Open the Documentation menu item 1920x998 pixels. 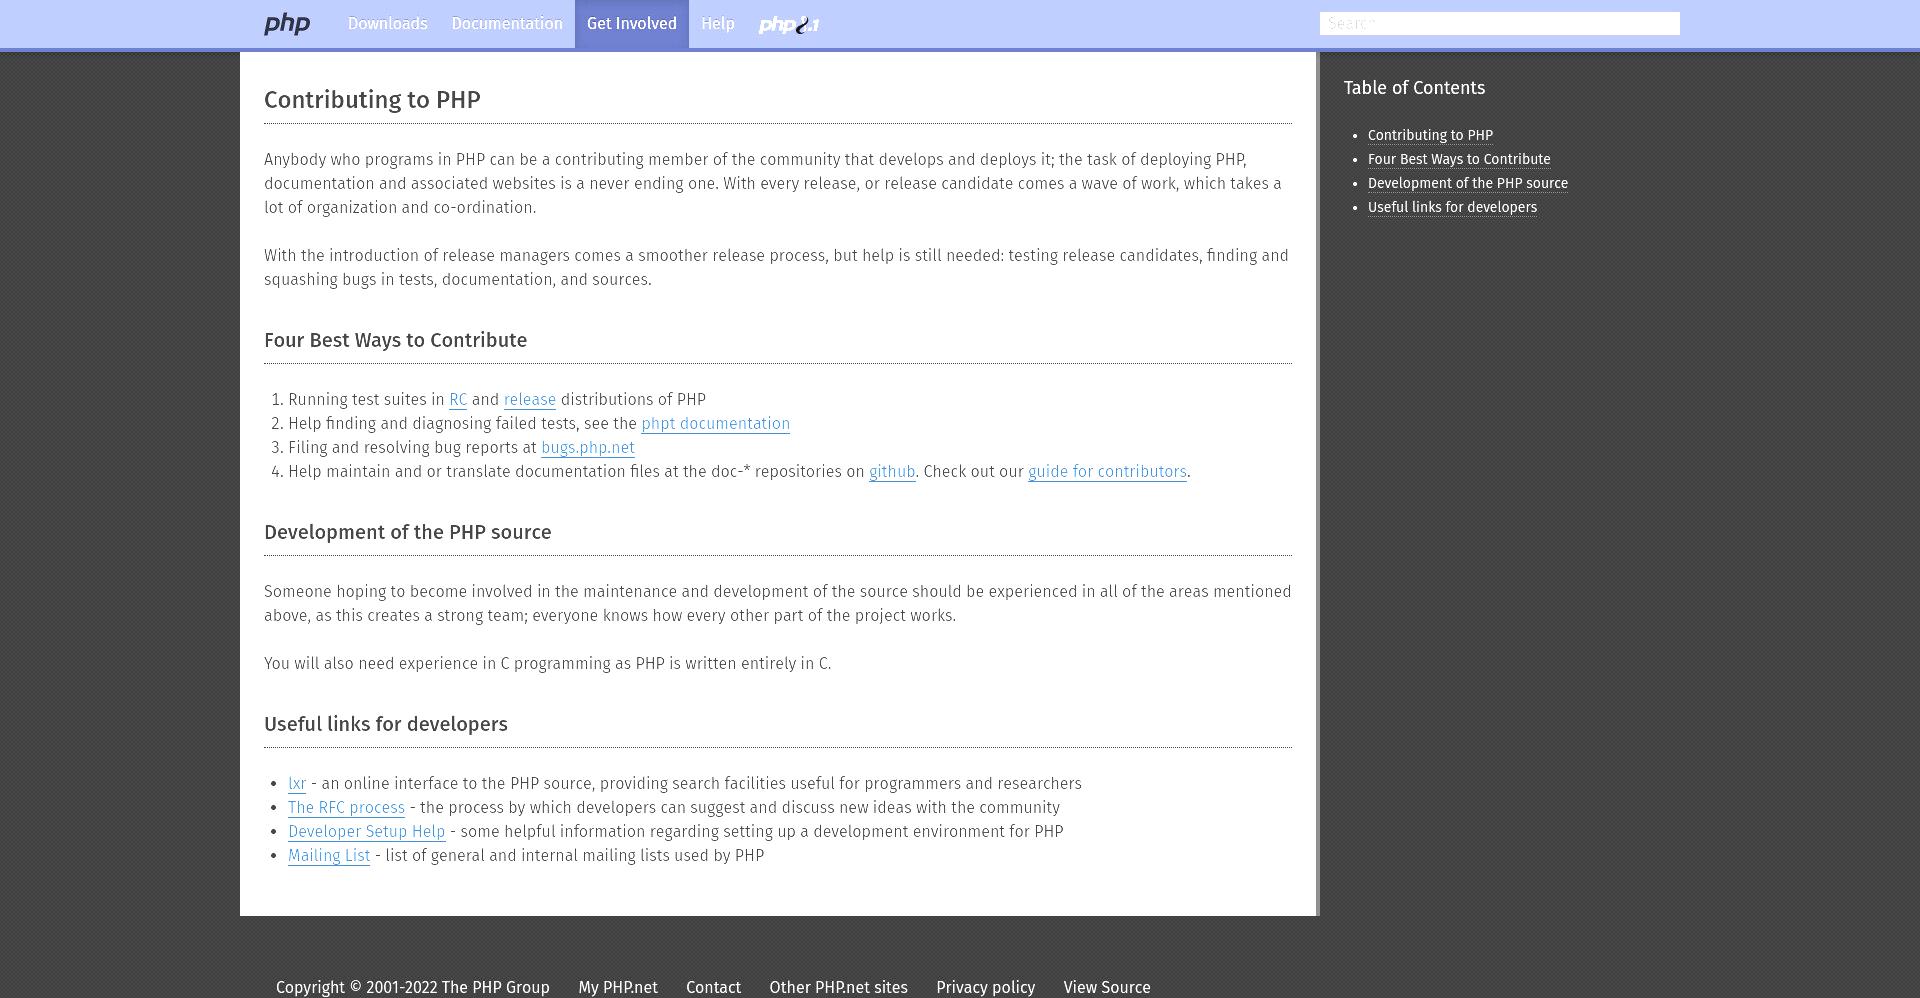click(x=507, y=24)
